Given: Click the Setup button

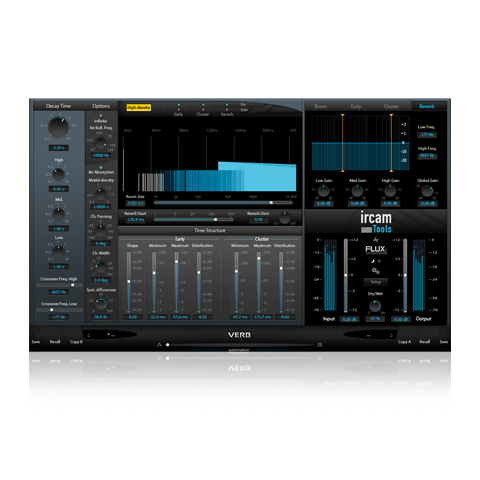Looking at the screenshot, I should coord(376,282).
